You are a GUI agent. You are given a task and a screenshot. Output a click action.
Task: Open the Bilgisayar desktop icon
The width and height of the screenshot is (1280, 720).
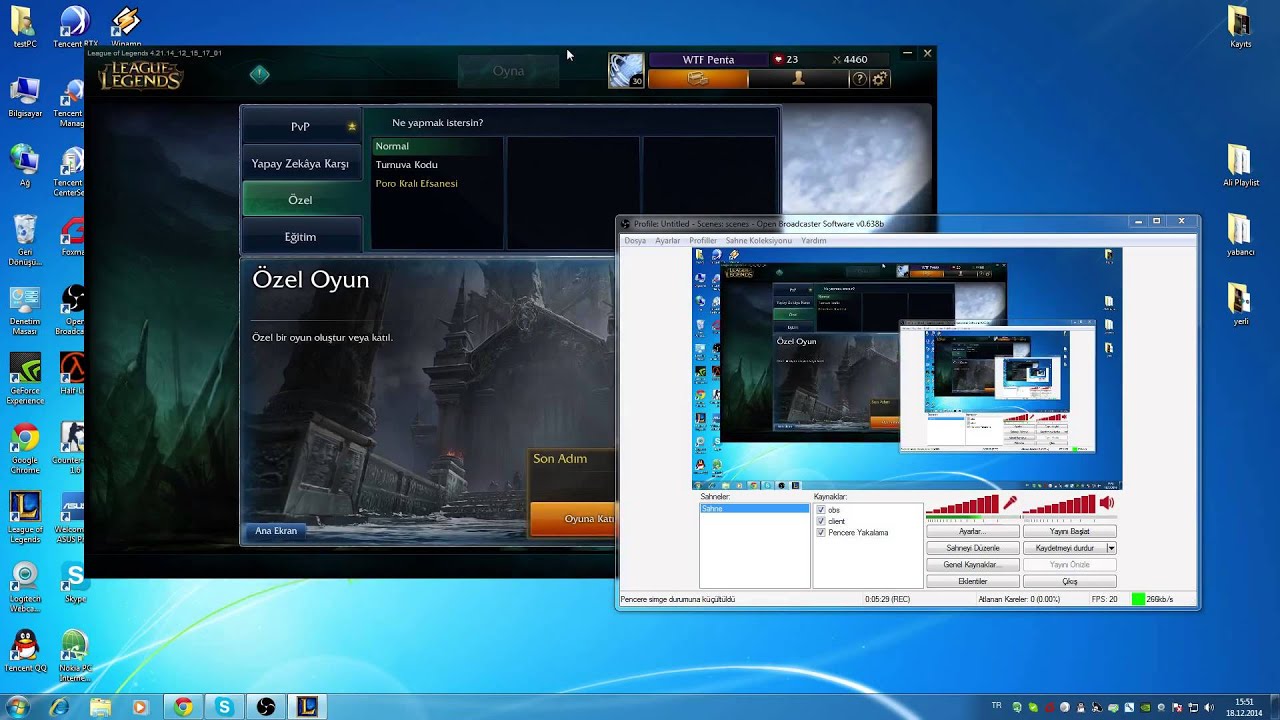pyautogui.click(x=25, y=97)
